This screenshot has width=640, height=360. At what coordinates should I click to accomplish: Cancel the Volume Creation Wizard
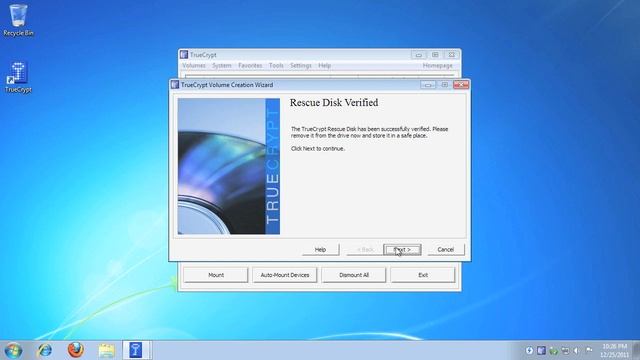[446, 249]
